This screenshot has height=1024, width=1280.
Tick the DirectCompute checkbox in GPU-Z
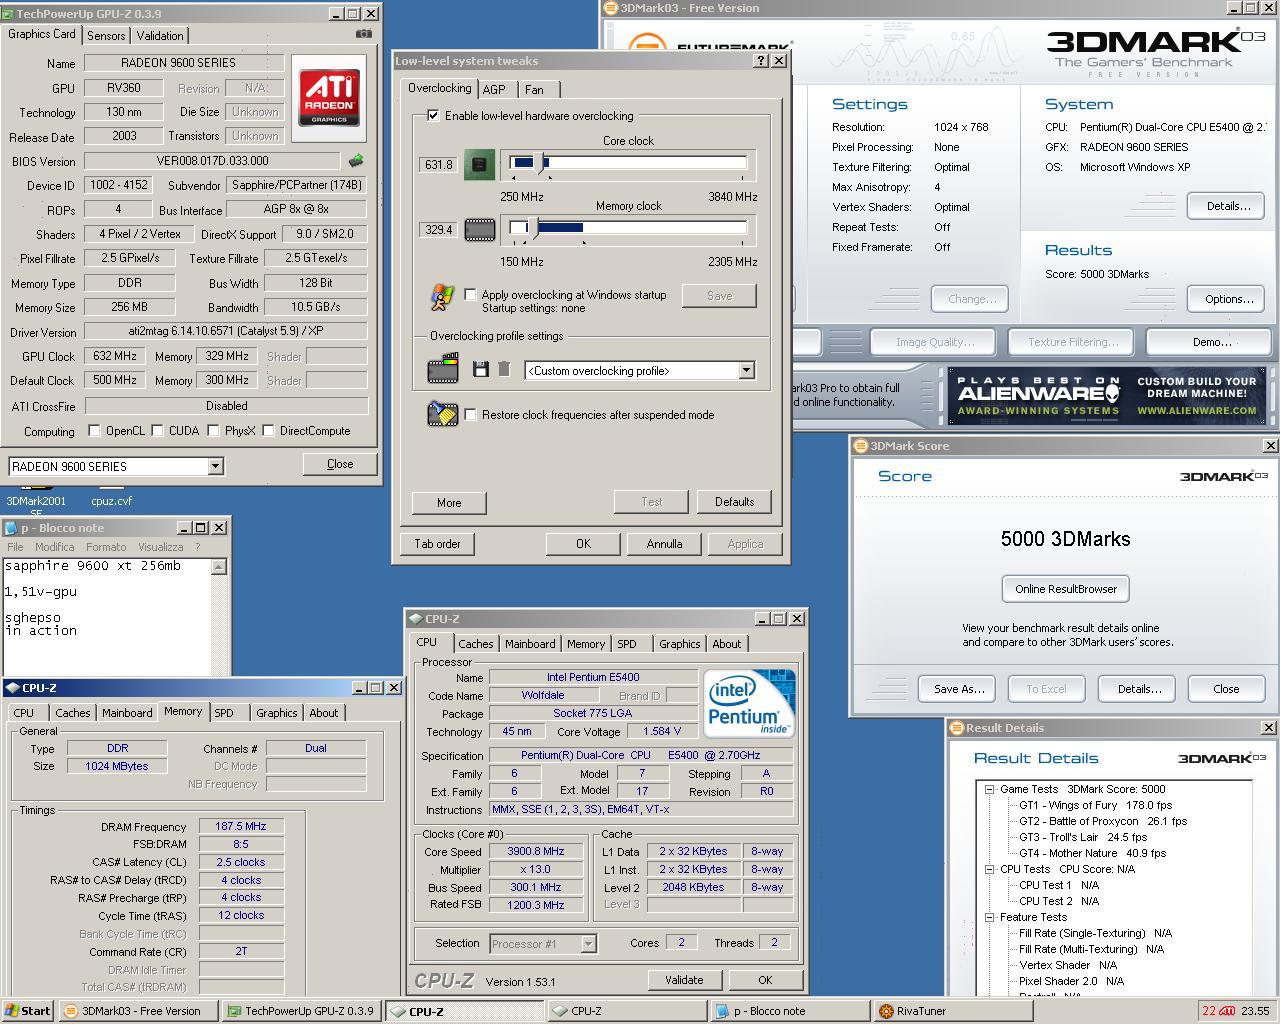click(268, 431)
